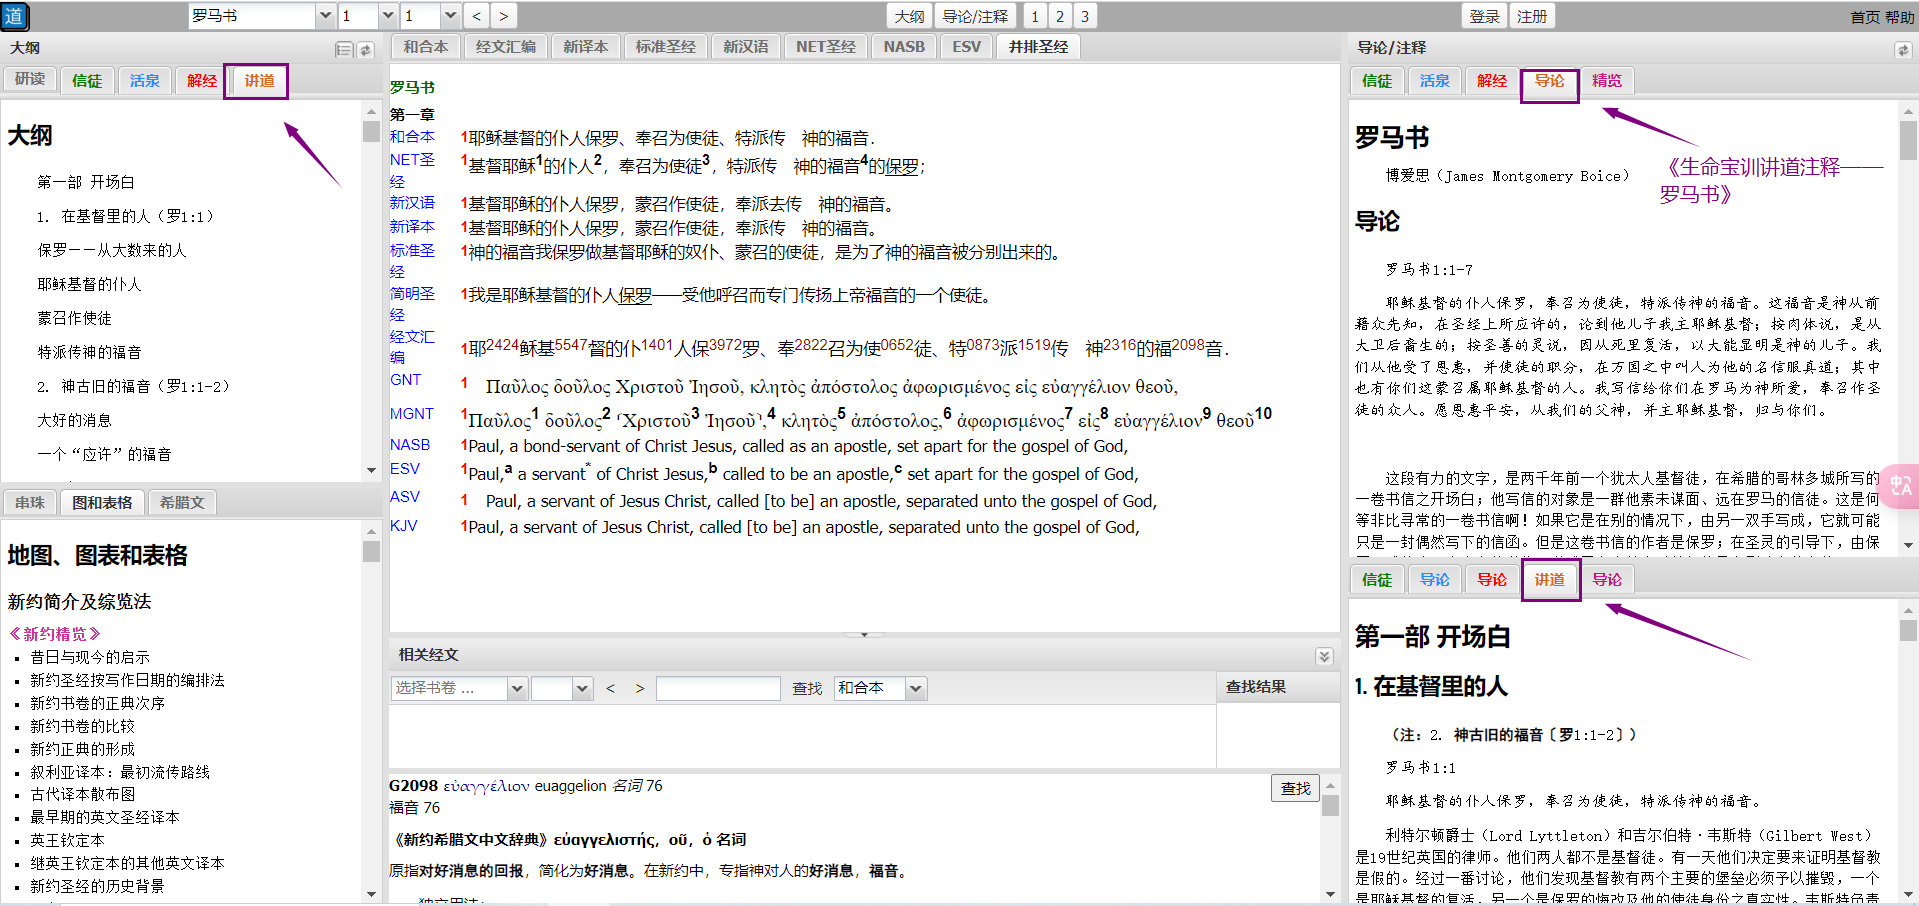
Task: Collapse the 相关经文 panel with double-chevron icon
Action: click(1324, 656)
